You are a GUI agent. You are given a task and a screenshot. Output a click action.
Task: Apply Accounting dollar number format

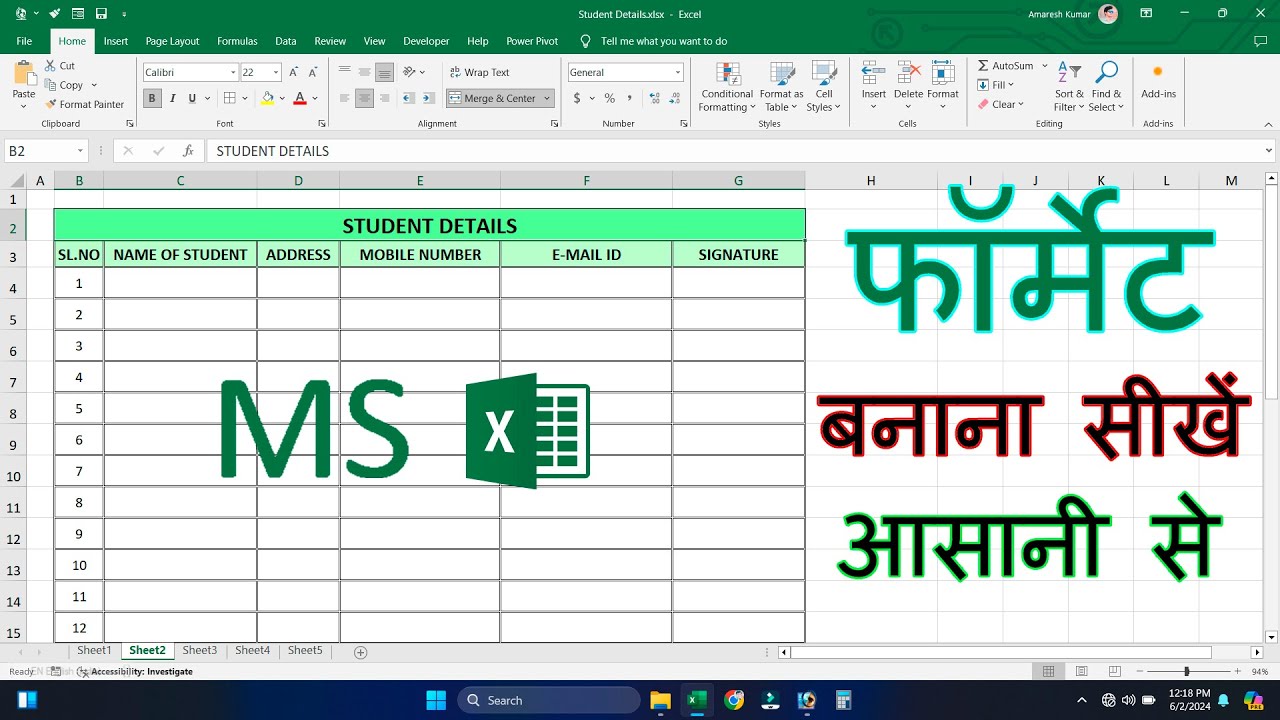click(577, 98)
